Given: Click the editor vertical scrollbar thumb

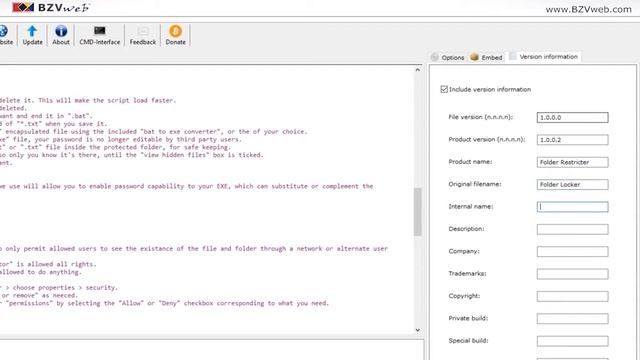Looking at the screenshot, I should tap(418, 212).
